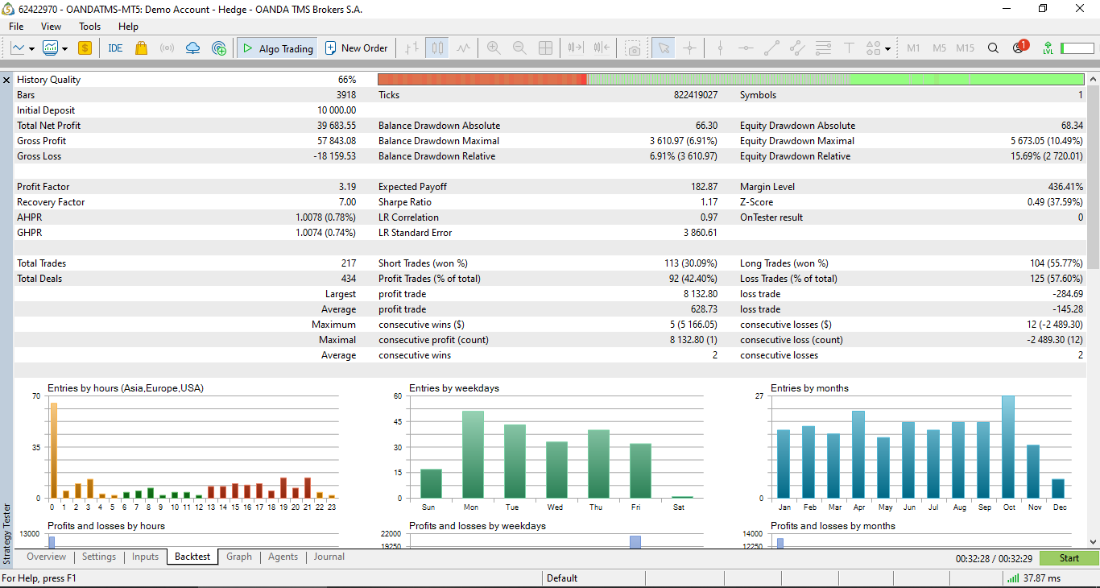Click the zoom out magnifier

point(519,48)
